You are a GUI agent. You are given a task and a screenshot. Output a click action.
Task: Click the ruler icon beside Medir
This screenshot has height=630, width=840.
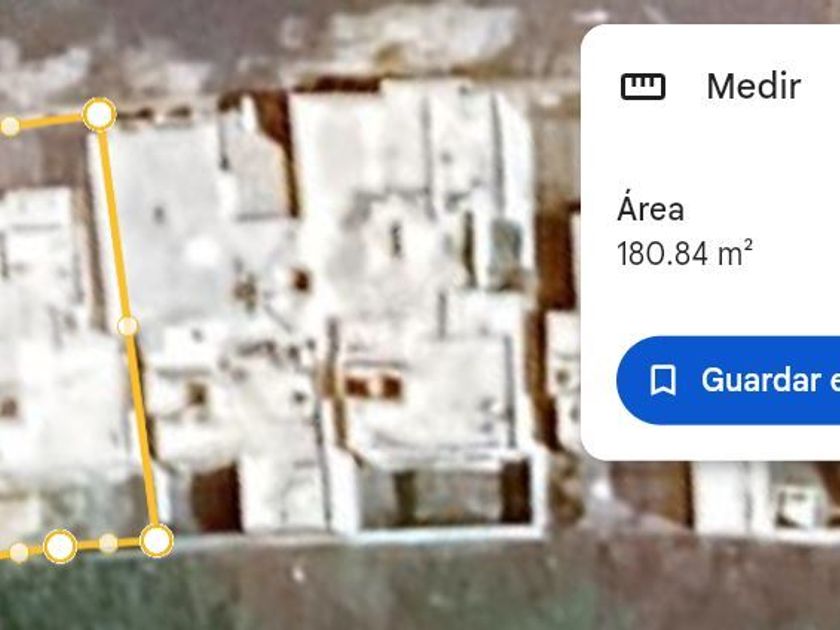pyautogui.click(x=643, y=87)
